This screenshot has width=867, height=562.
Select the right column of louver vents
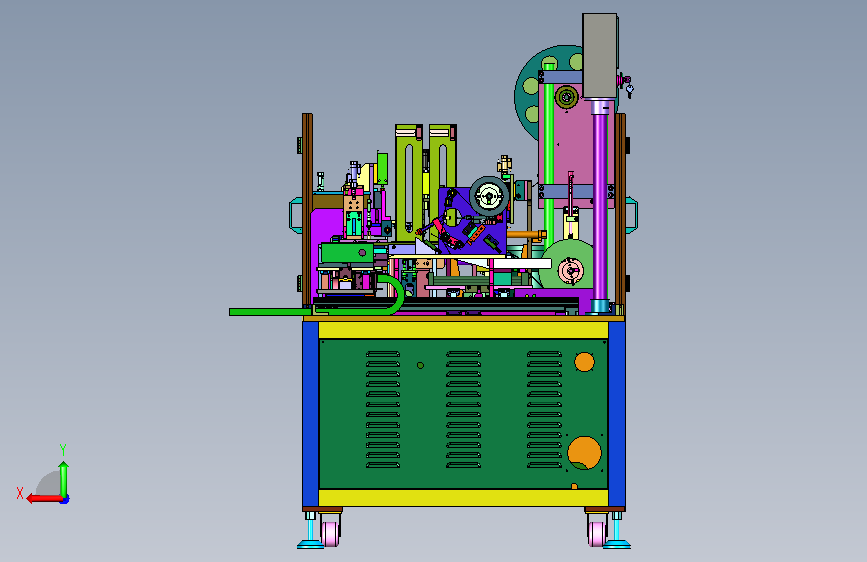(544, 409)
